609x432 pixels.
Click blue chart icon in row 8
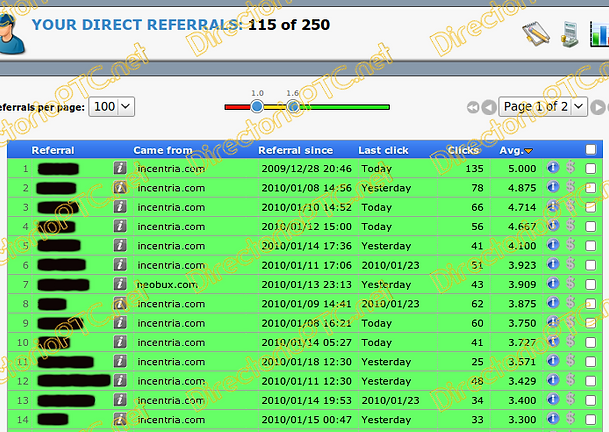[553, 303]
